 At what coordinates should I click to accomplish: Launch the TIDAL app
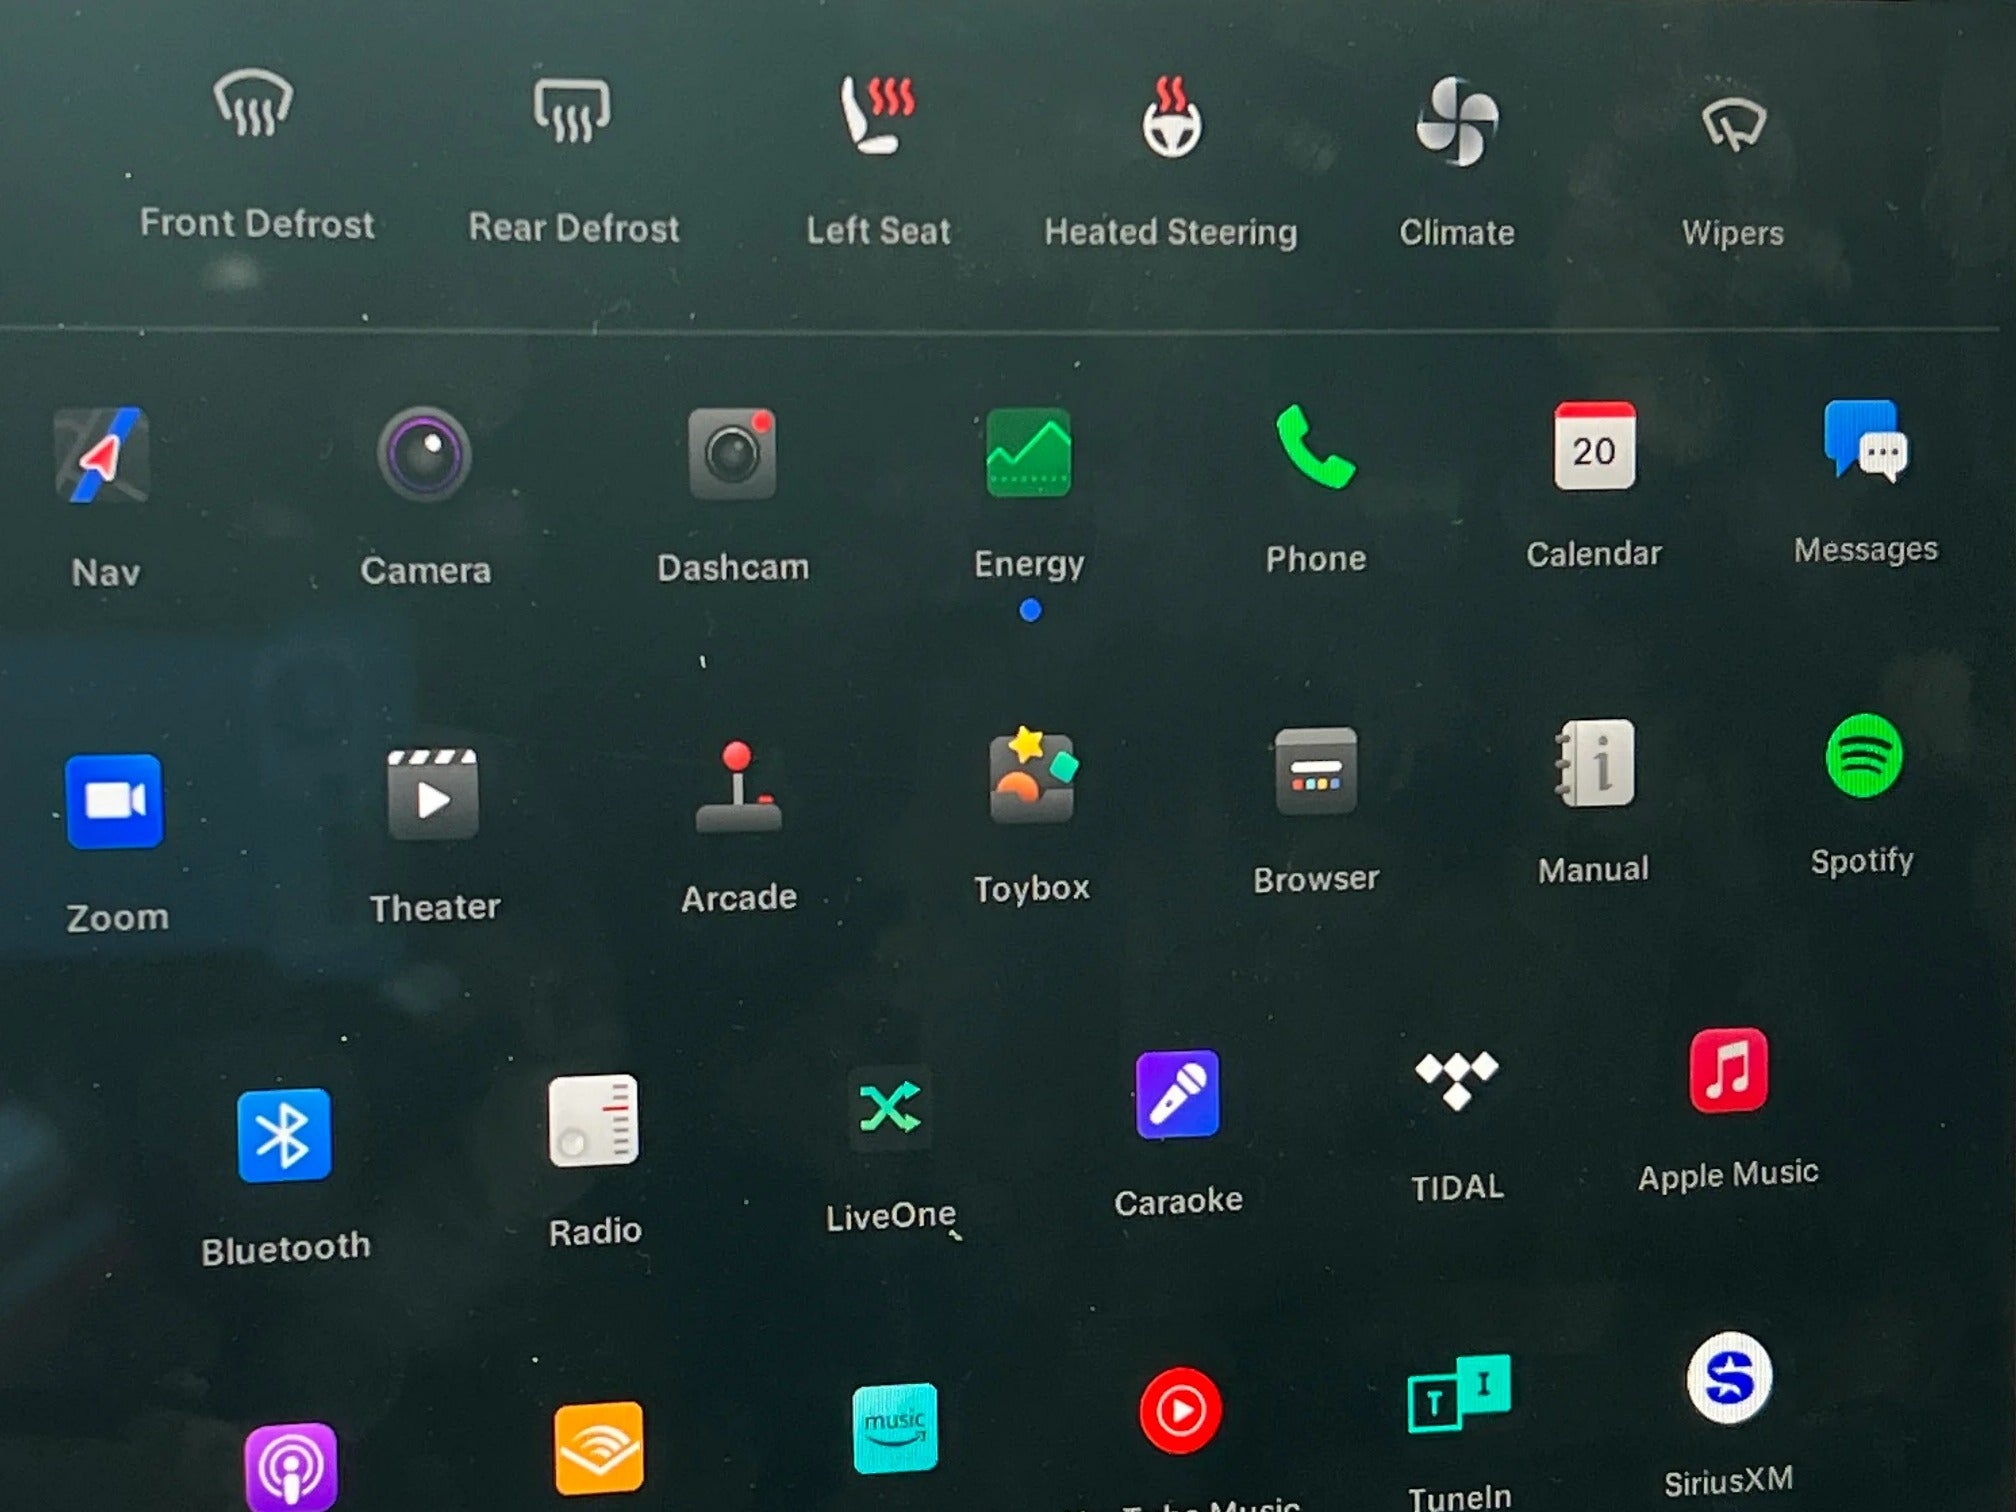point(1457,1081)
